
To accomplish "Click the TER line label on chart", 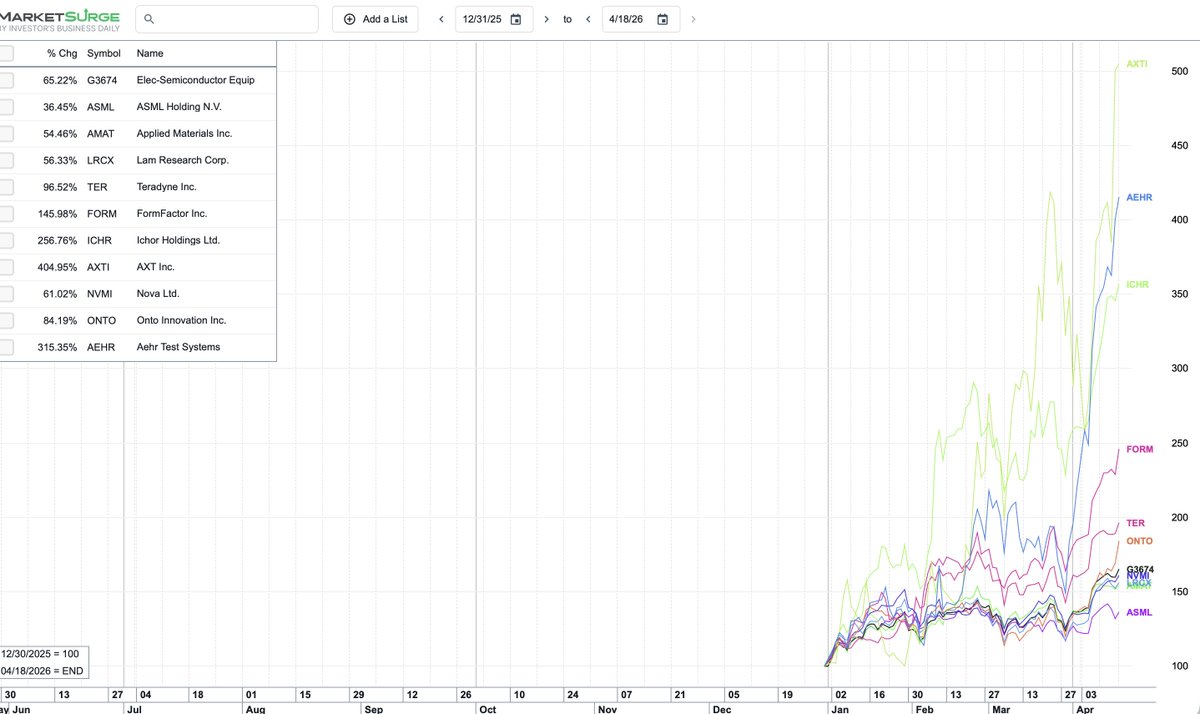I will (x=1135, y=523).
